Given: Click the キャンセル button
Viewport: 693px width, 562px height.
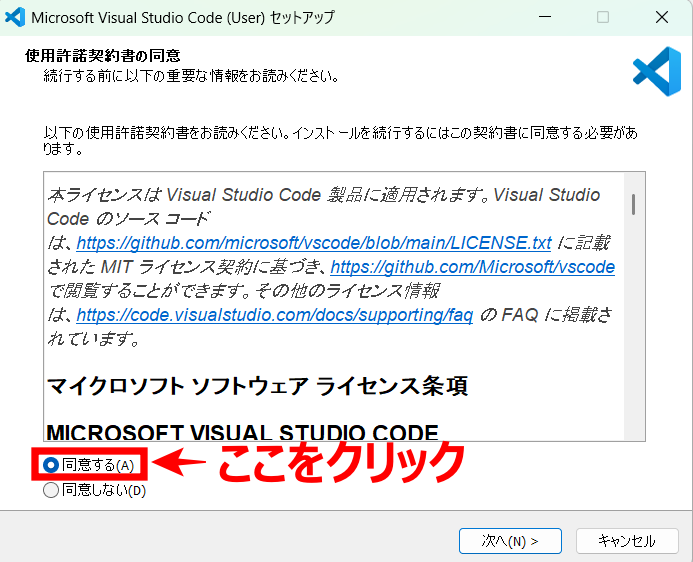Looking at the screenshot, I should pos(627,541).
